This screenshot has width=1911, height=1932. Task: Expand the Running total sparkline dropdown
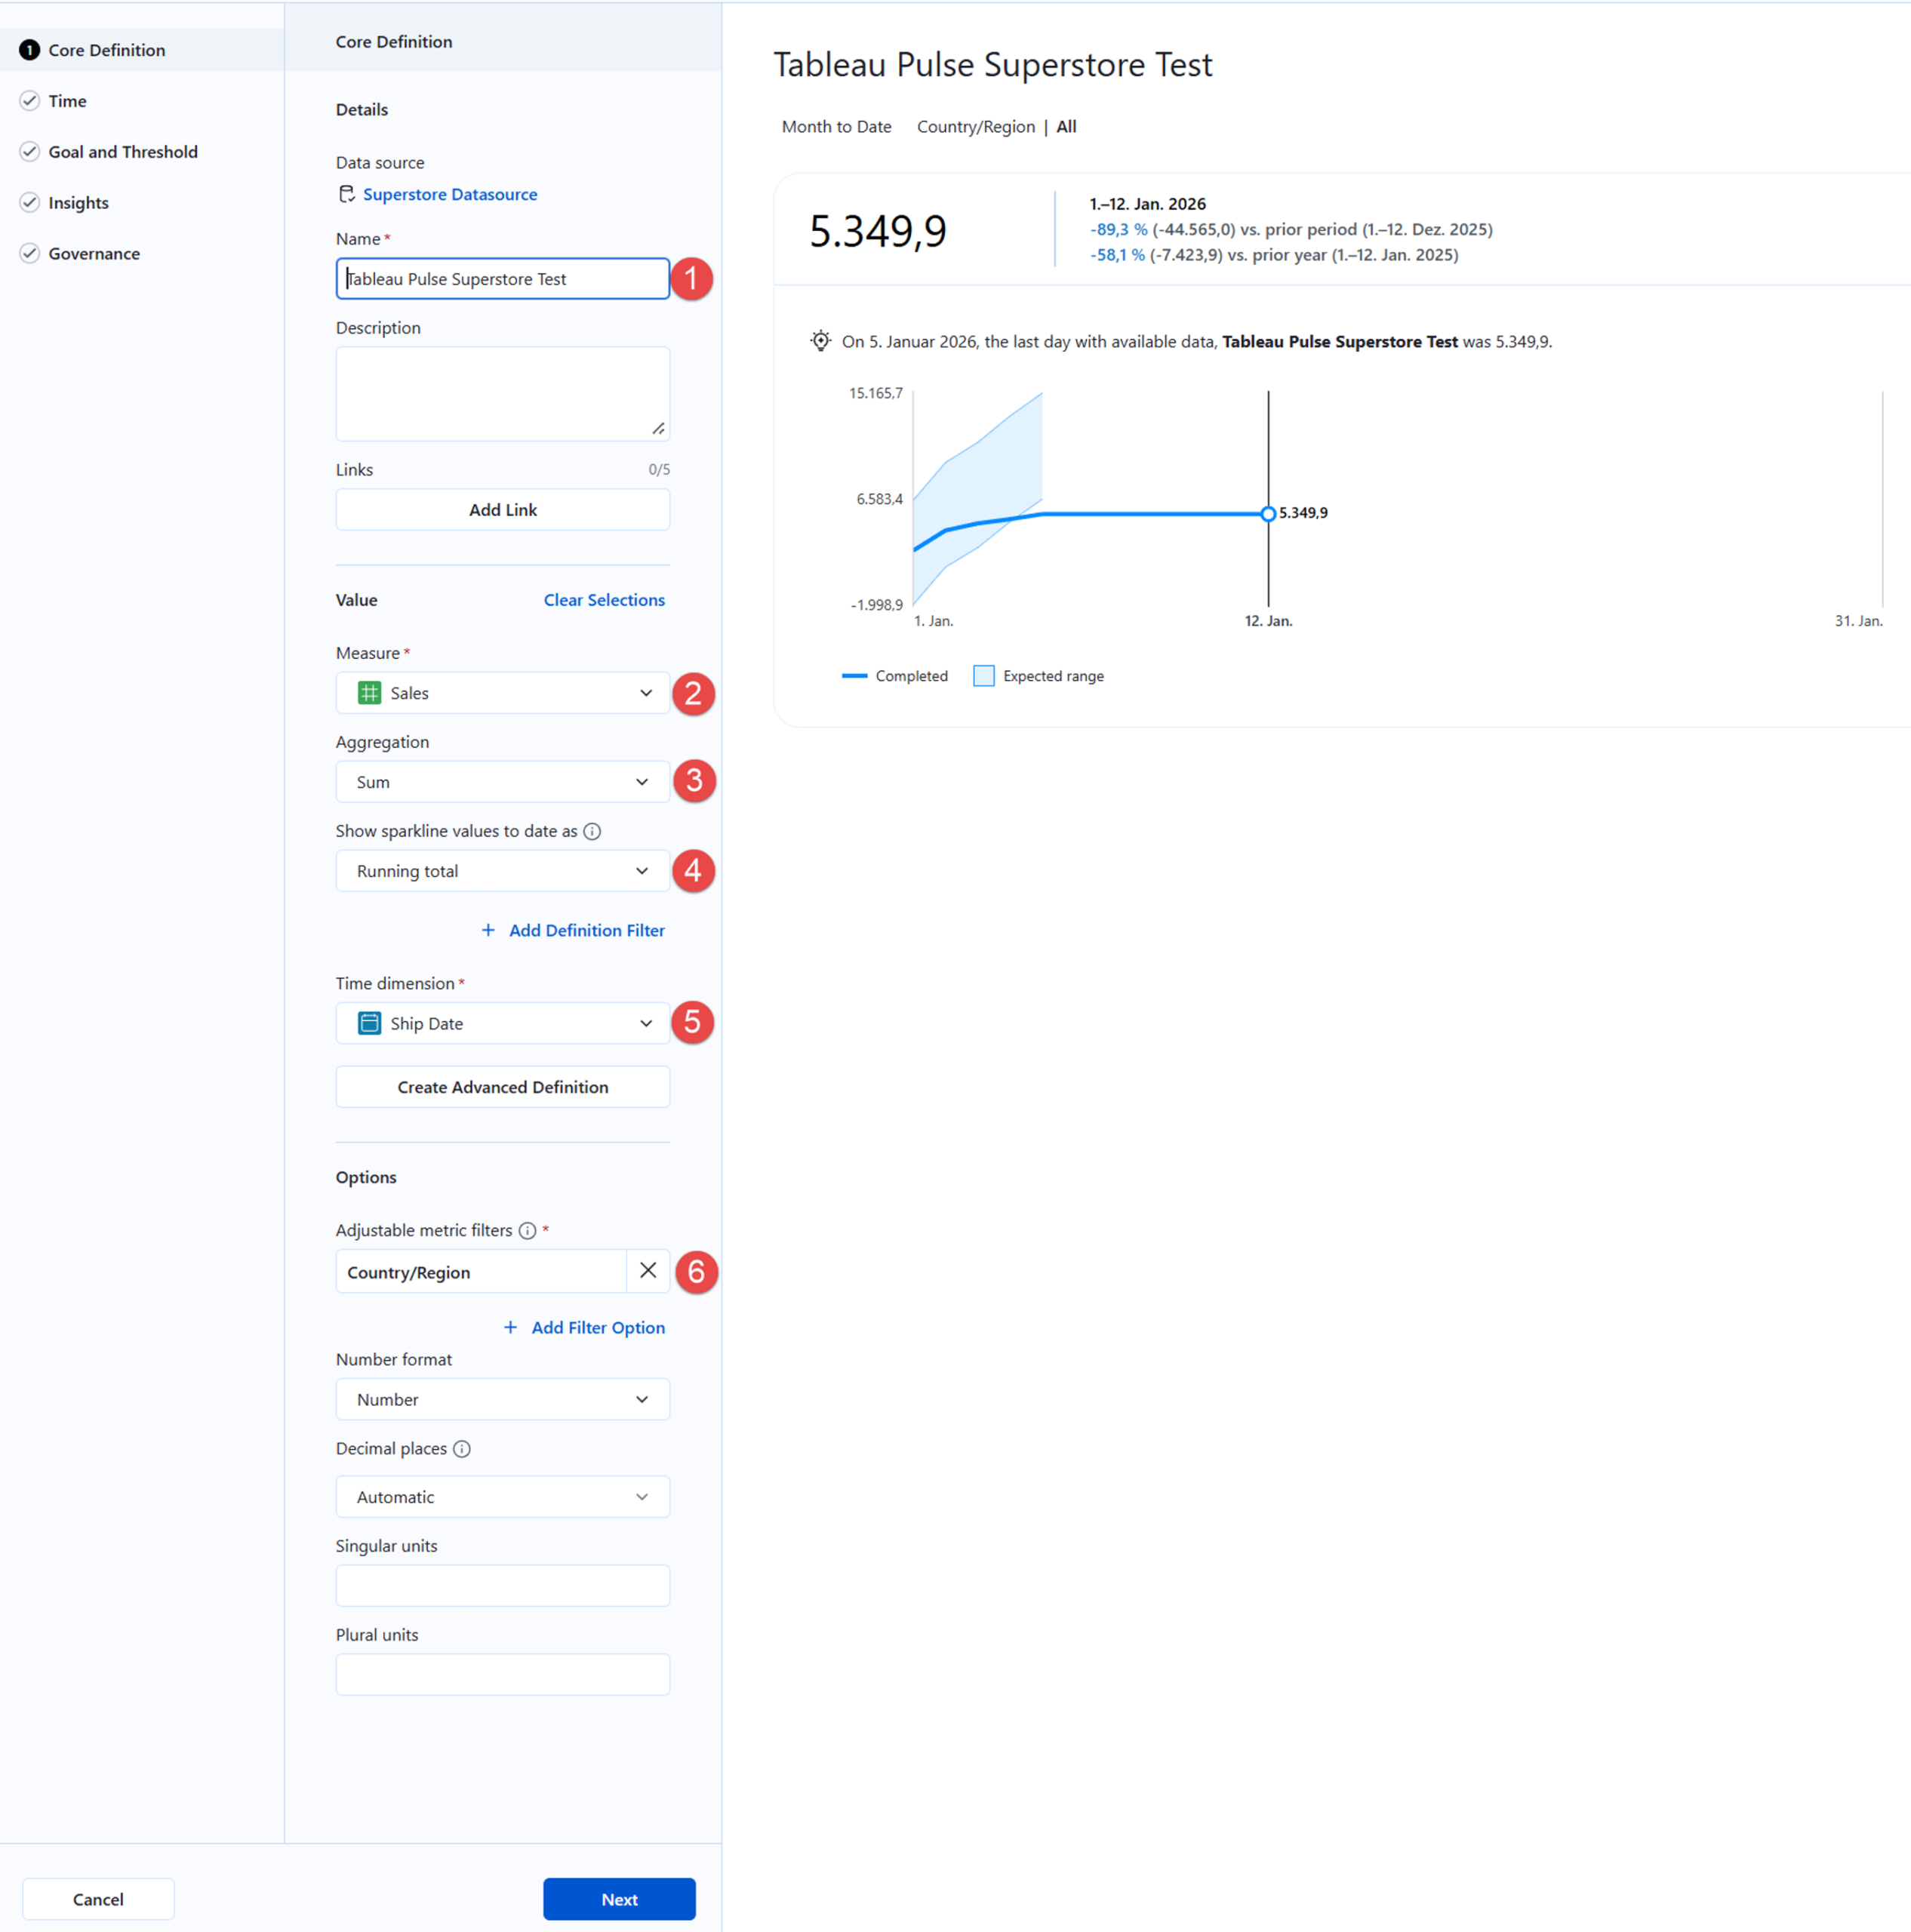tap(502, 871)
